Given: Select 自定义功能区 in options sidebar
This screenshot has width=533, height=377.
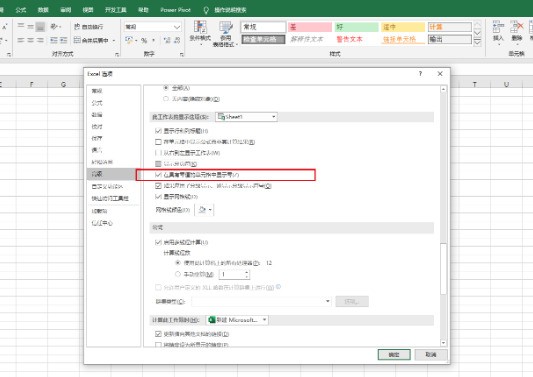Looking at the screenshot, I should tap(107, 186).
